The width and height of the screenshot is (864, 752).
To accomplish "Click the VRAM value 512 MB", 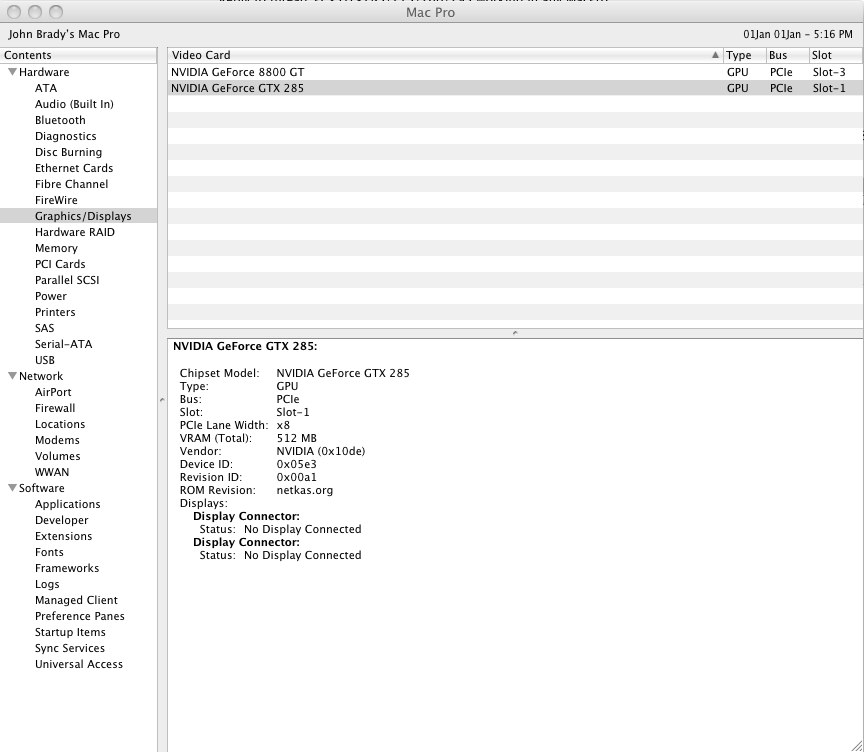I will tap(296, 438).
